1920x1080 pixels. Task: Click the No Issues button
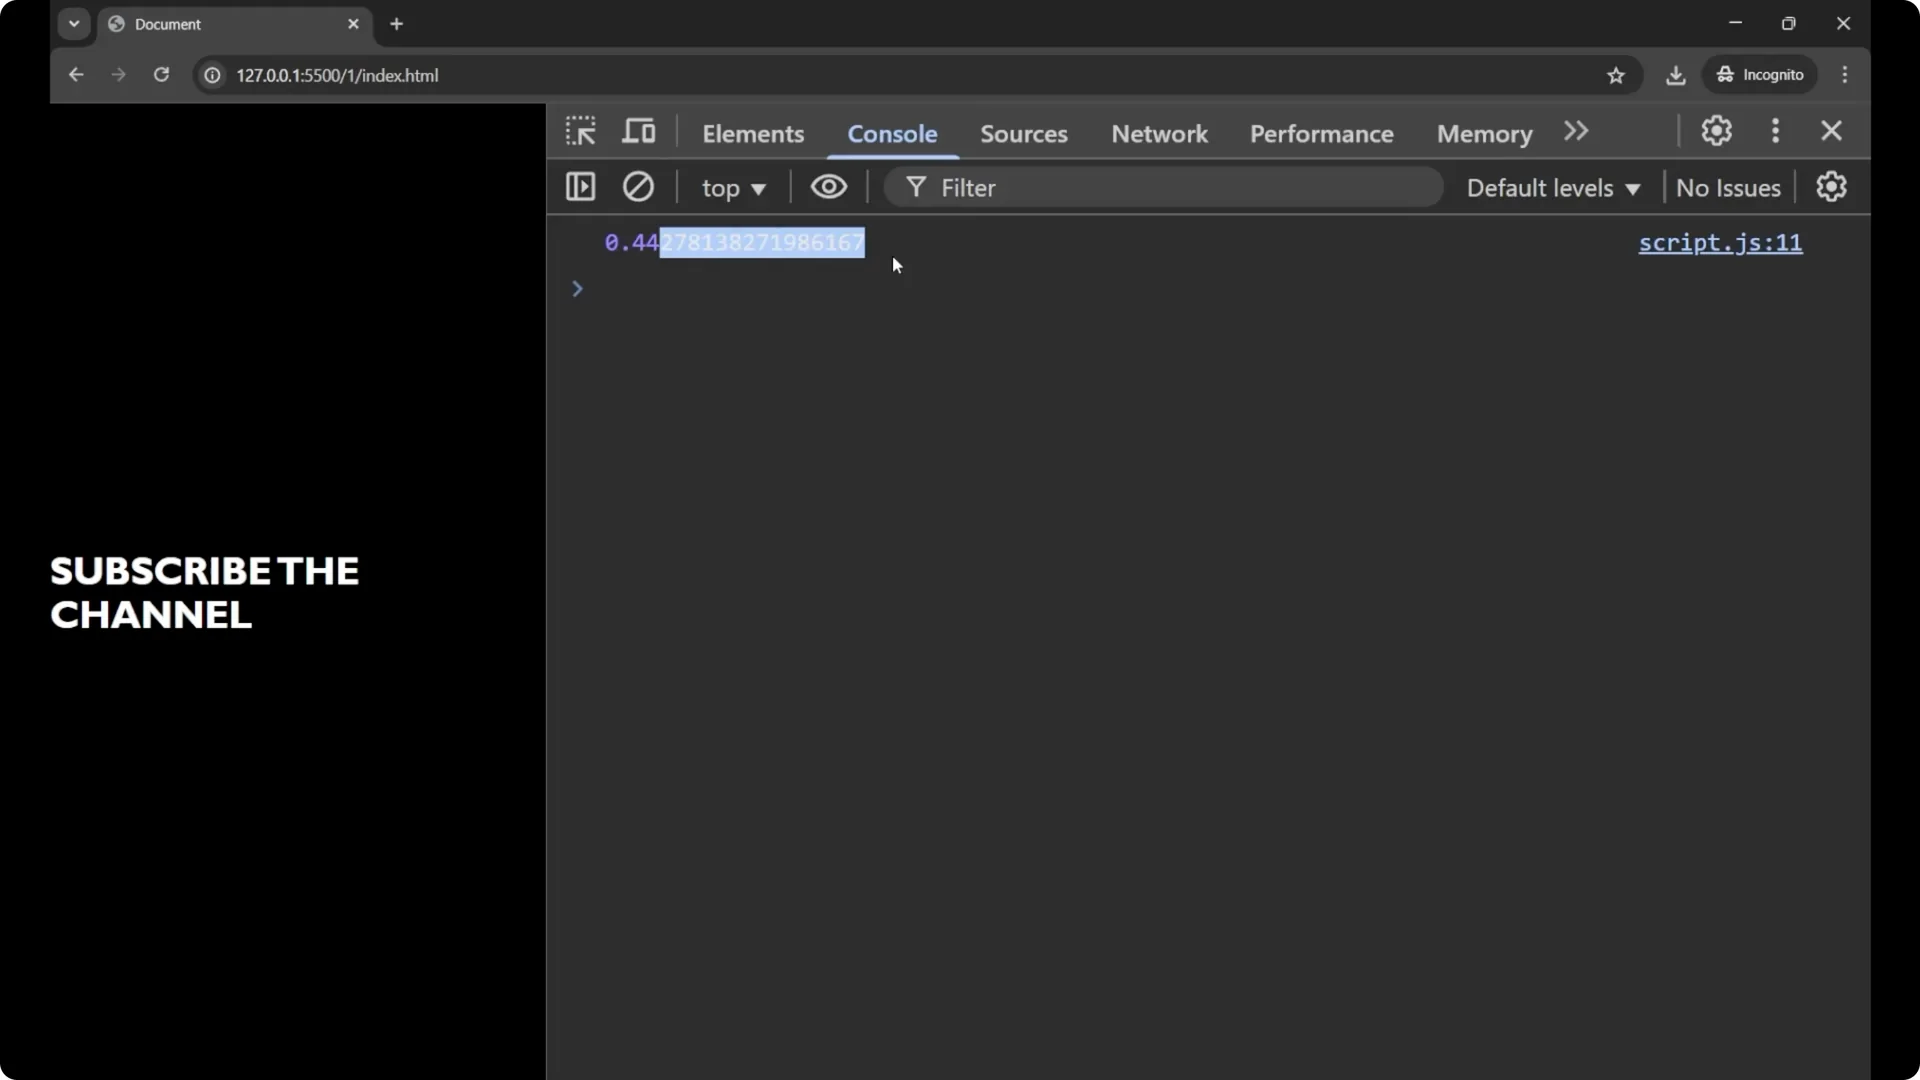1728,188
